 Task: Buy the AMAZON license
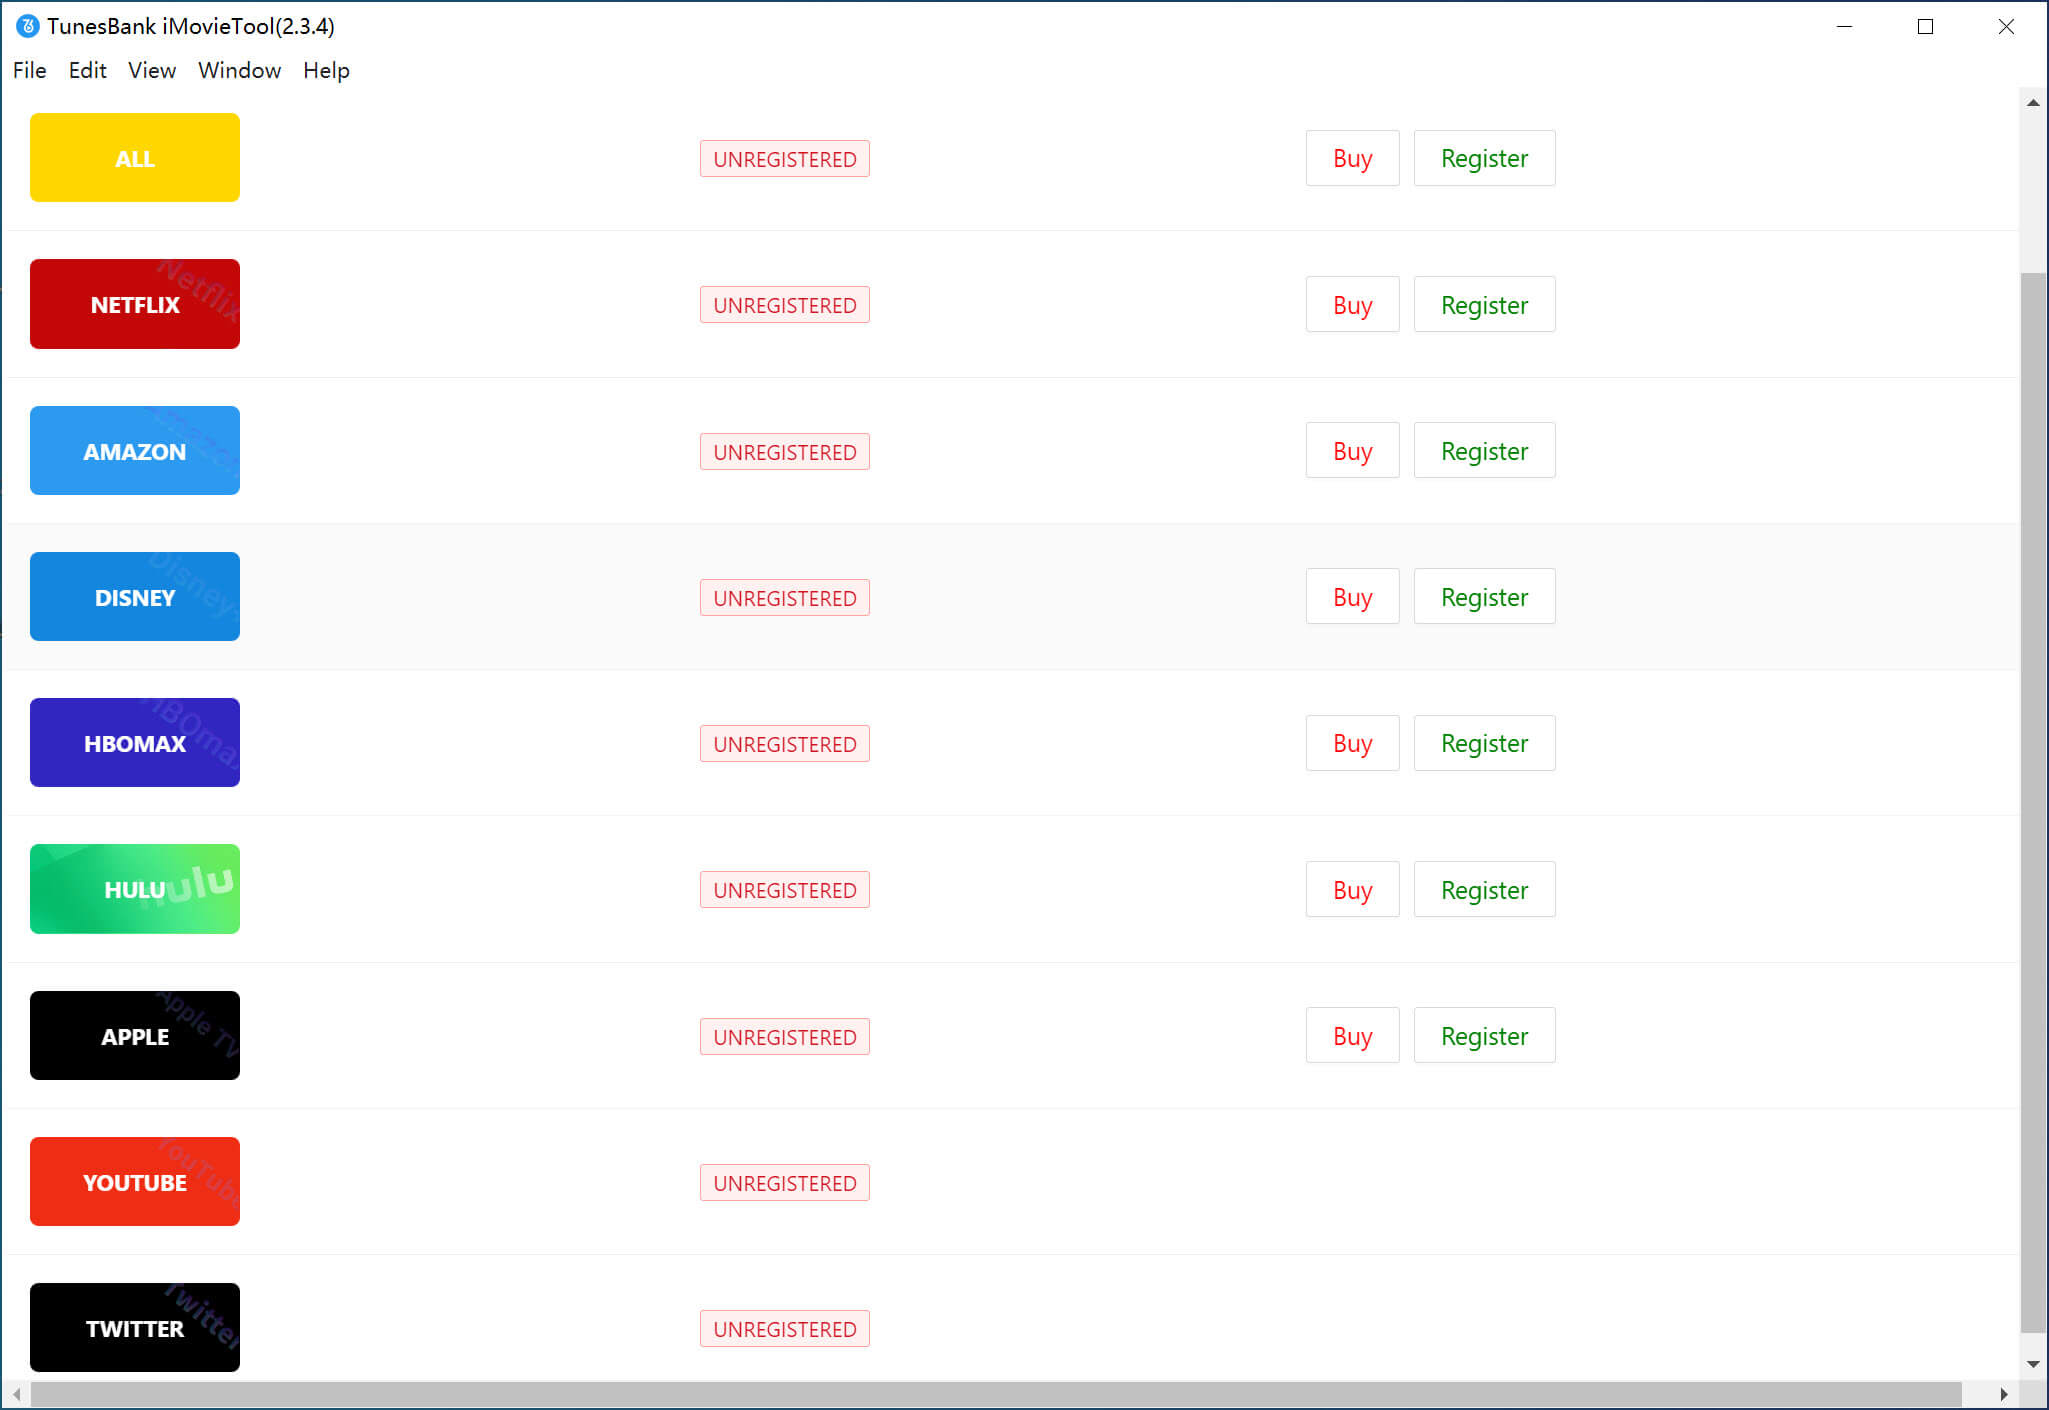tap(1352, 451)
